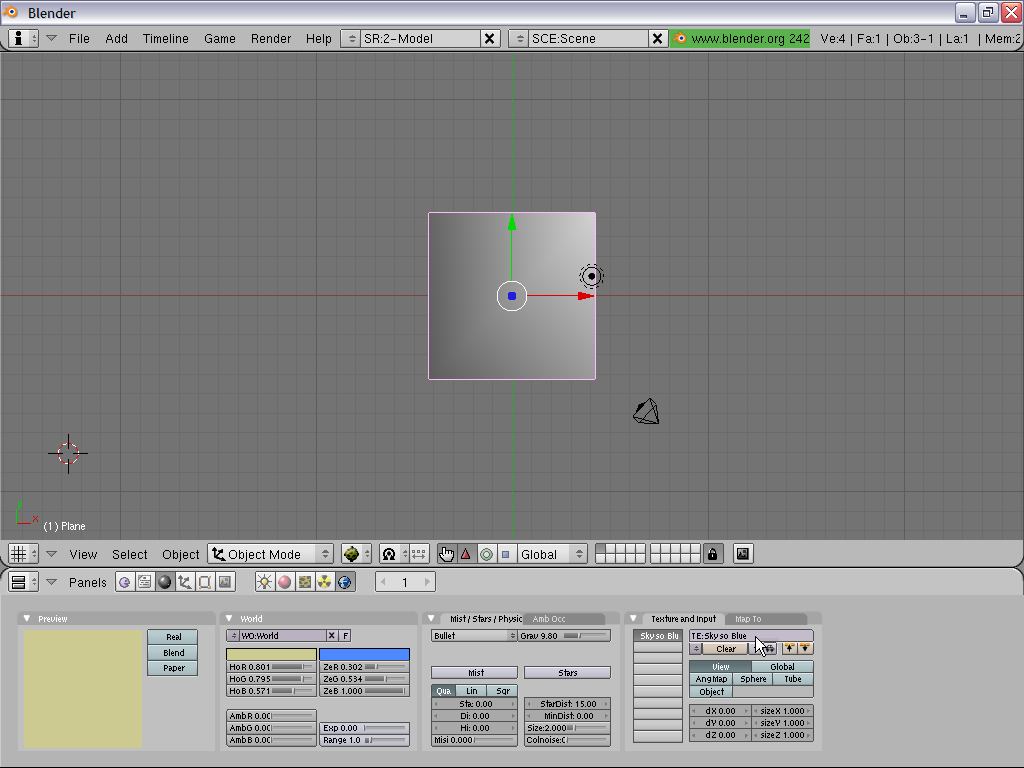The height and width of the screenshot is (768, 1024).
Task: Switch to the Map To tab
Action: point(748,619)
